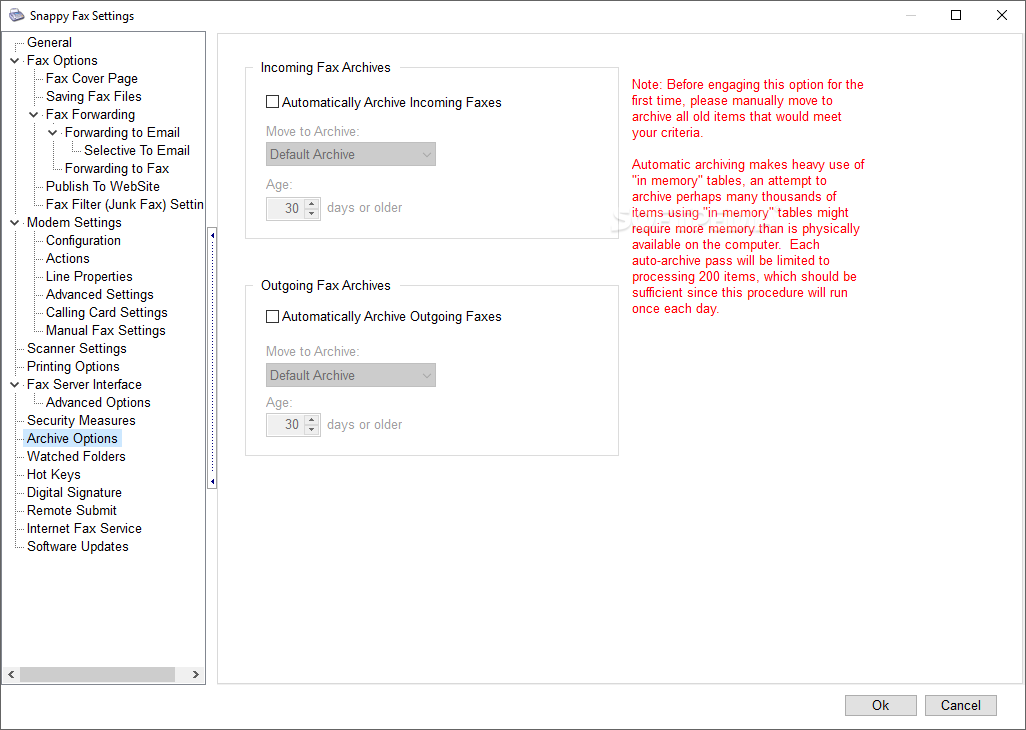The width and height of the screenshot is (1026, 730).
Task: Collapse the Forwarding to Email node
Action: 52,133
